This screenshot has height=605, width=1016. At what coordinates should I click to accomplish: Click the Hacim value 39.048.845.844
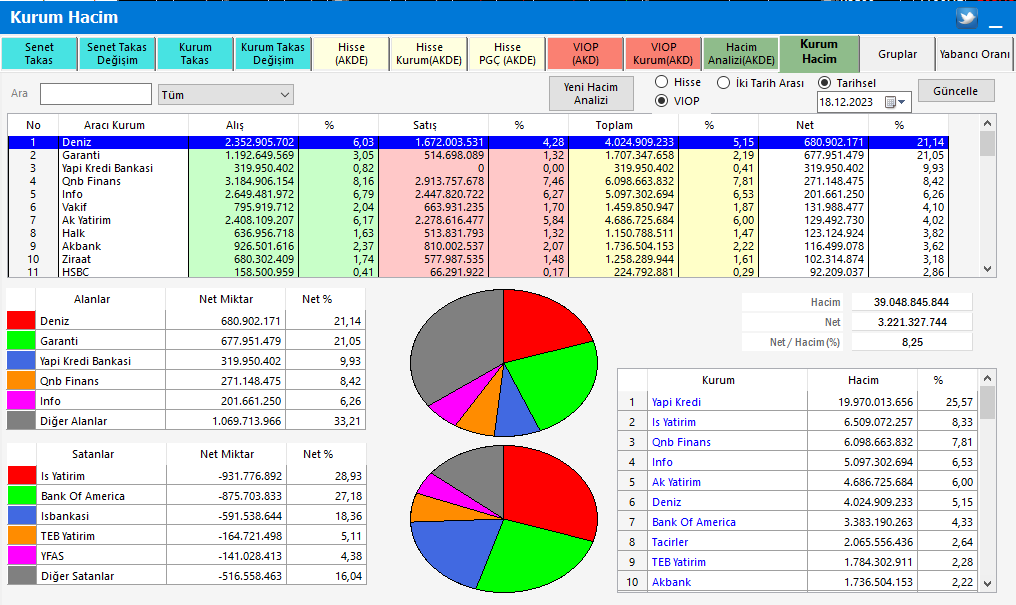pos(911,302)
